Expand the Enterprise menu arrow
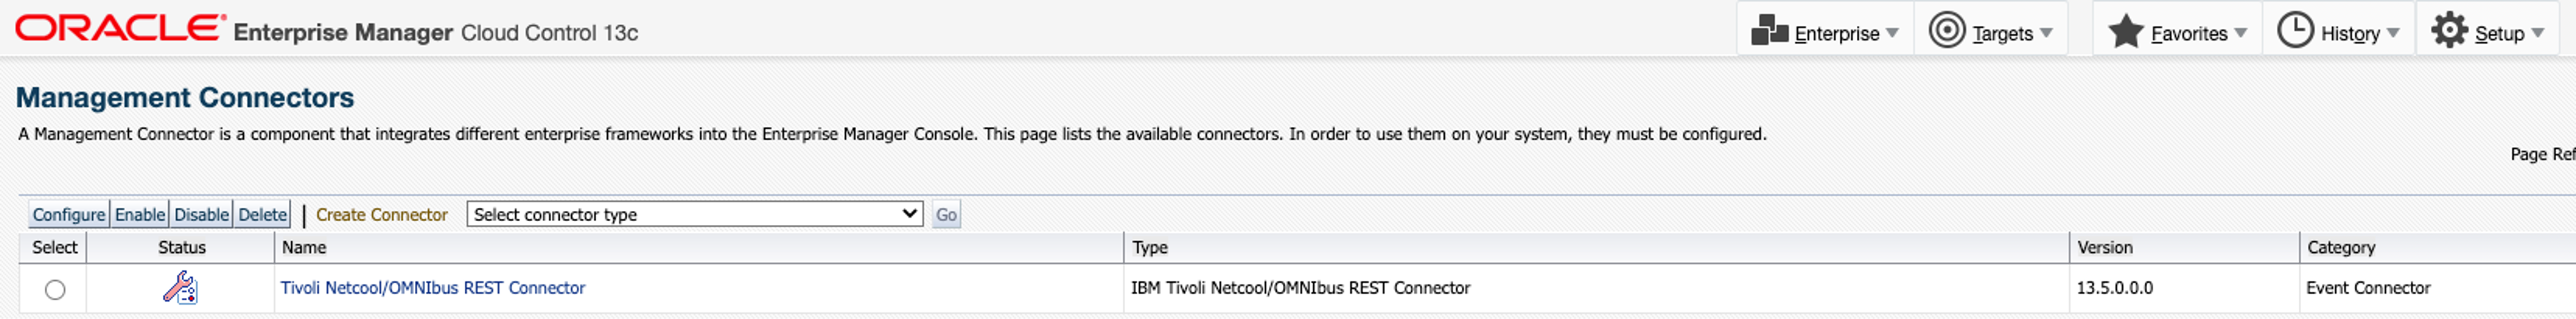Screen dimensions: 2576x319 tap(1892, 33)
